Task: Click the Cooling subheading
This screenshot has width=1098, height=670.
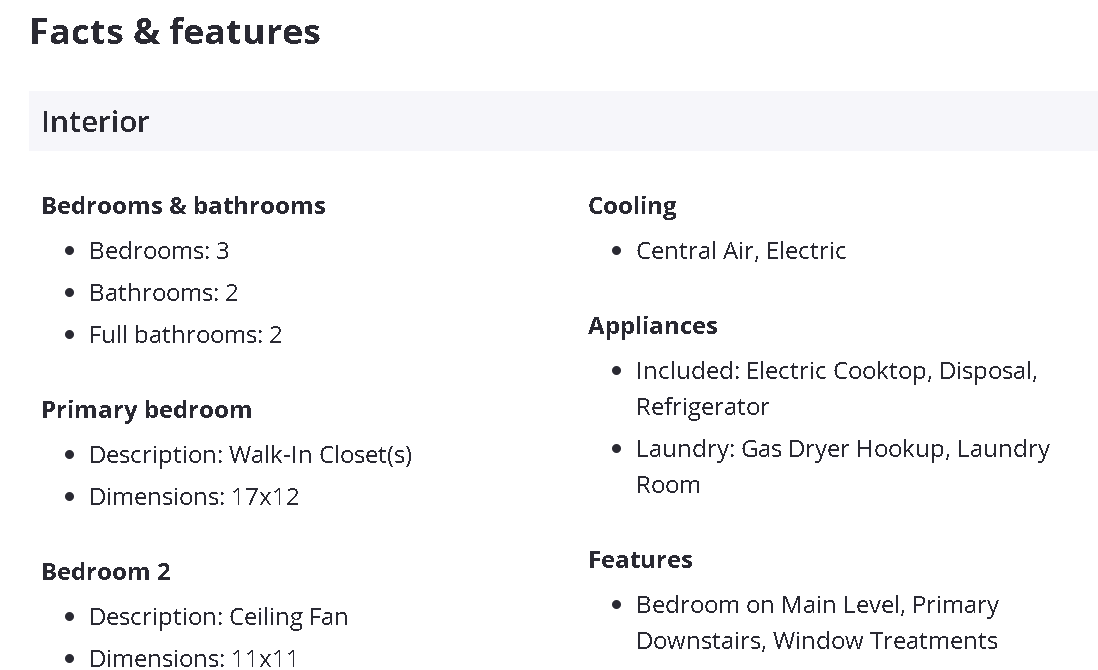Action: (x=632, y=206)
